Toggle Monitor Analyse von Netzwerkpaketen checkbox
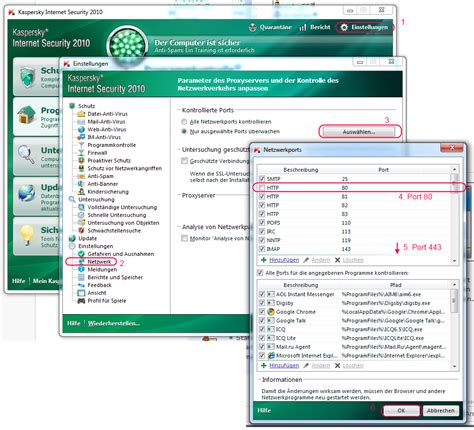 (x=184, y=238)
